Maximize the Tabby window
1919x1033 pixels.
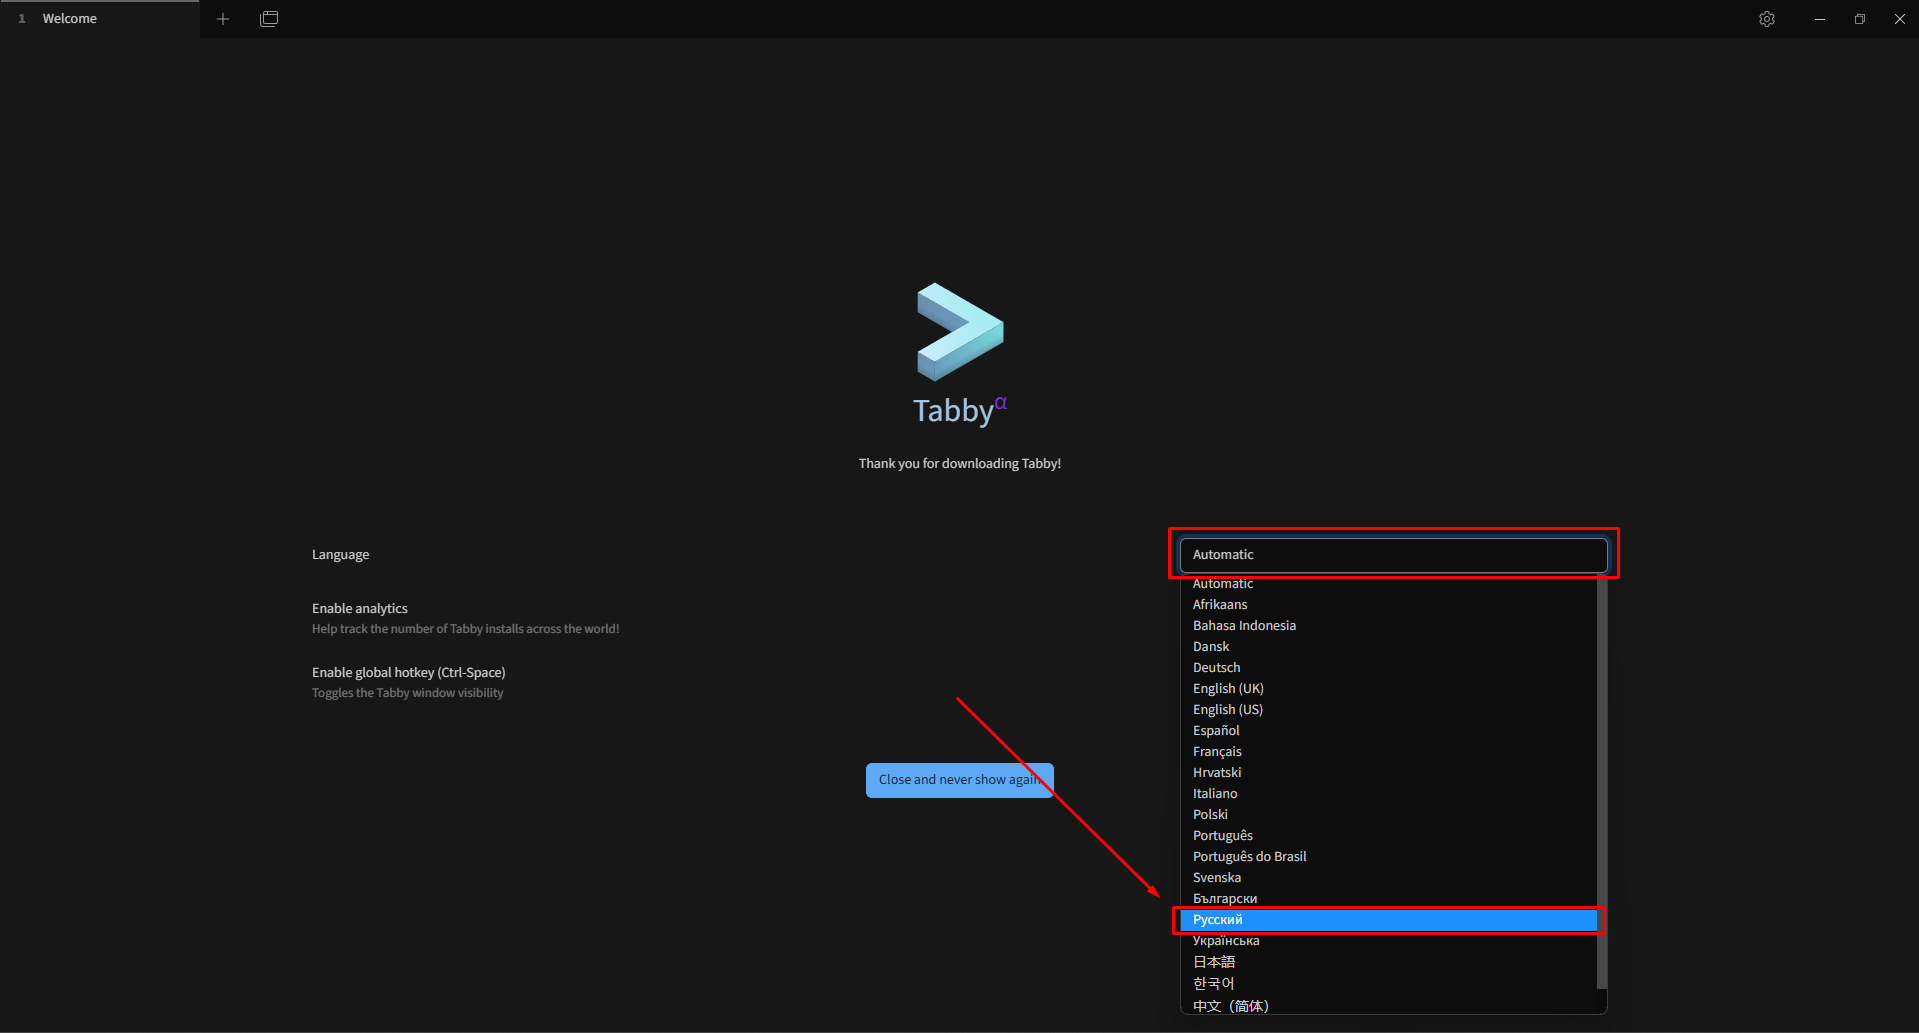click(1860, 19)
